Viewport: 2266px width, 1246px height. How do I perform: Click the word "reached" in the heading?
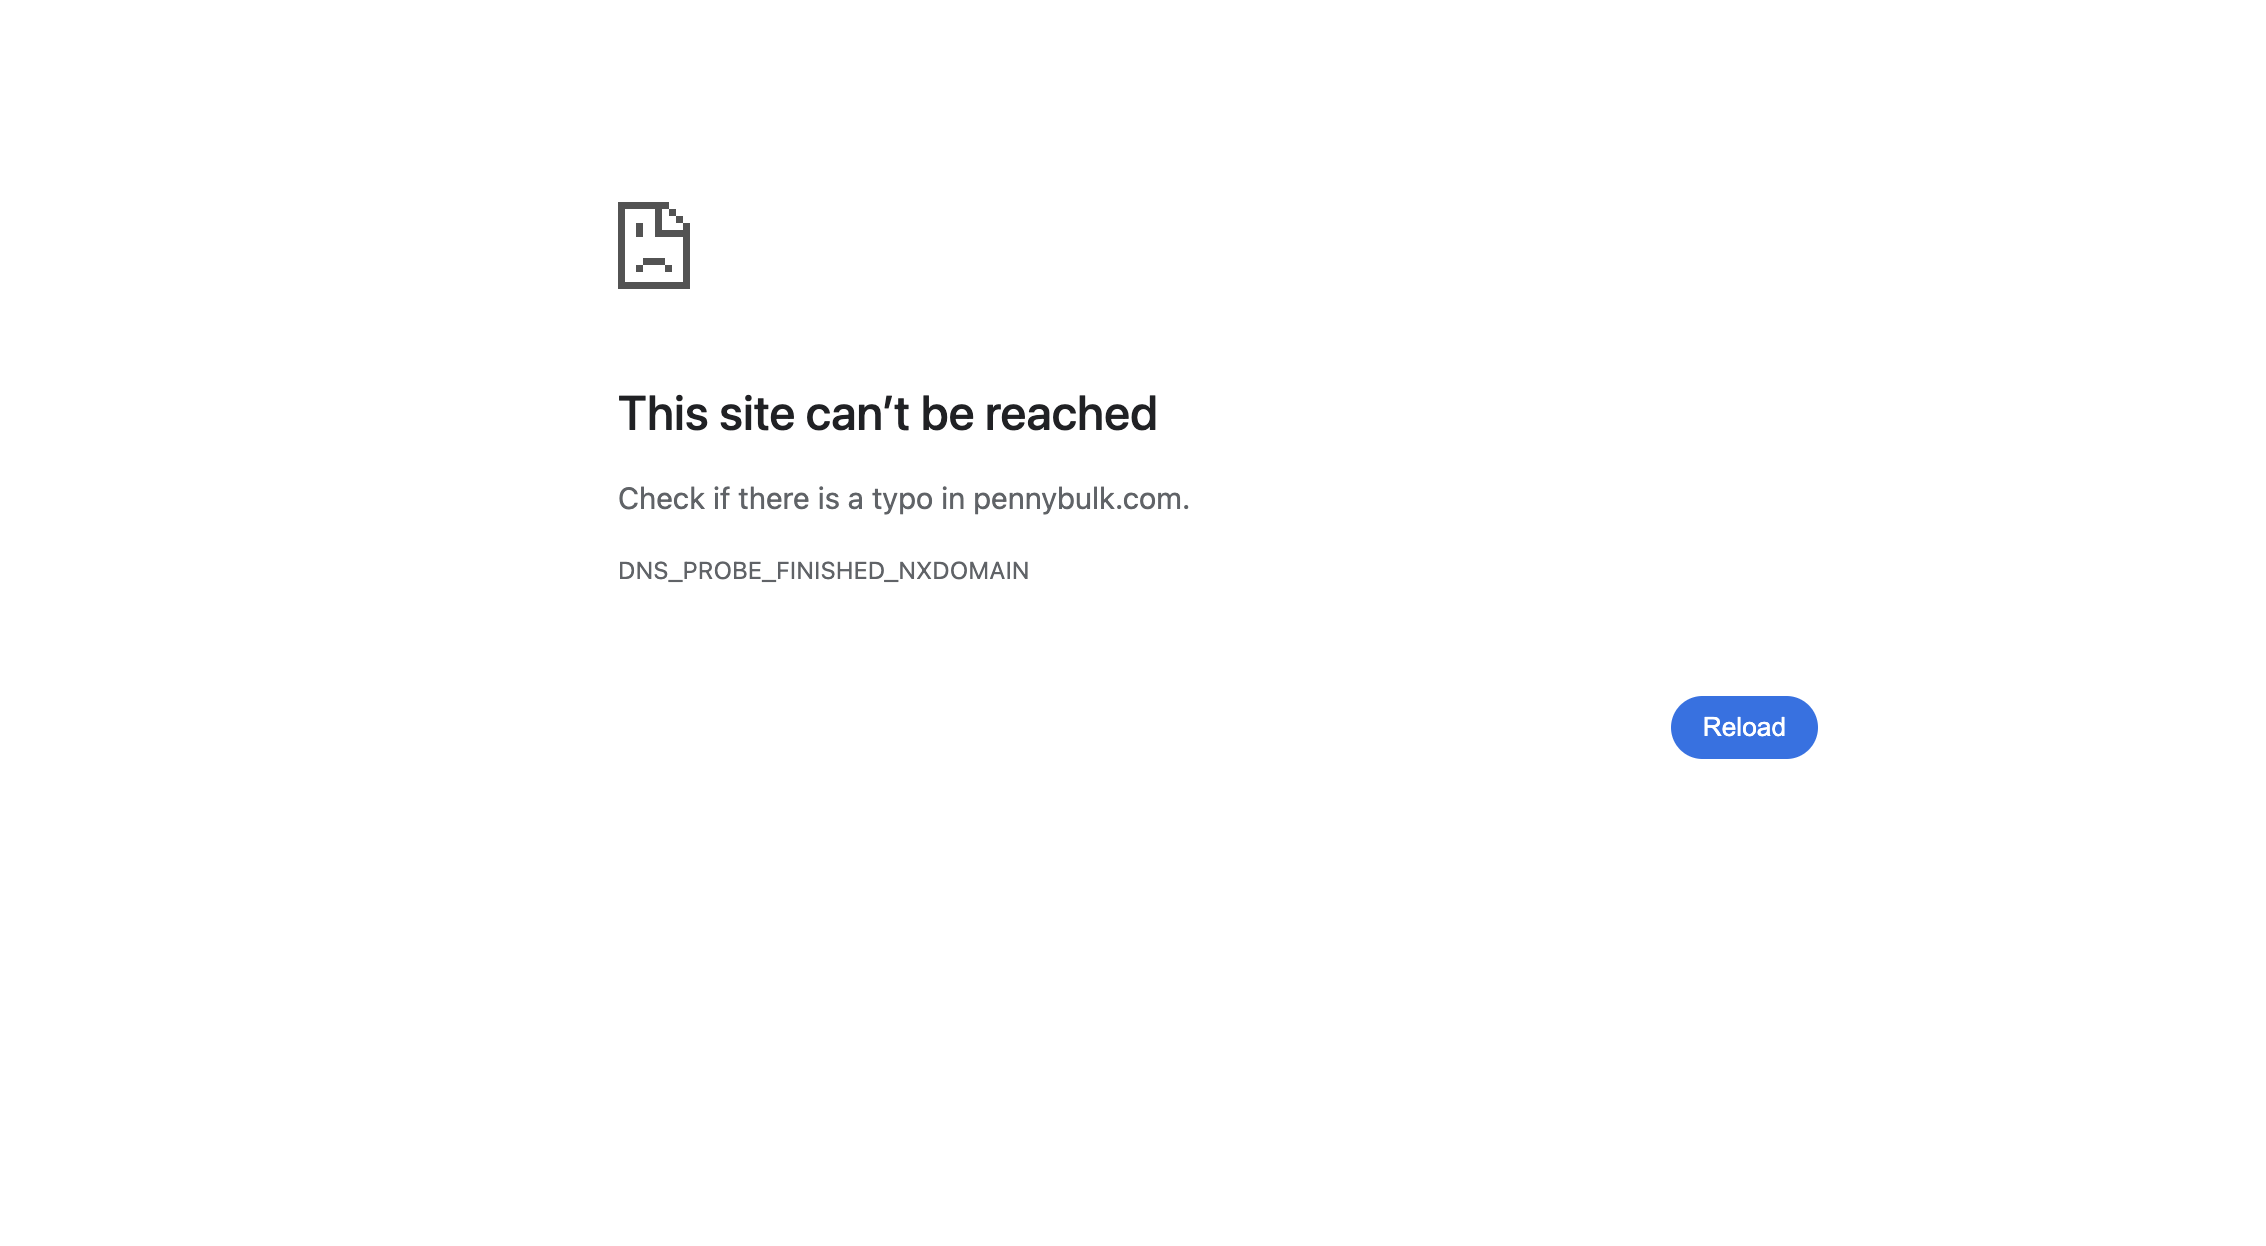click(x=1070, y=414)
